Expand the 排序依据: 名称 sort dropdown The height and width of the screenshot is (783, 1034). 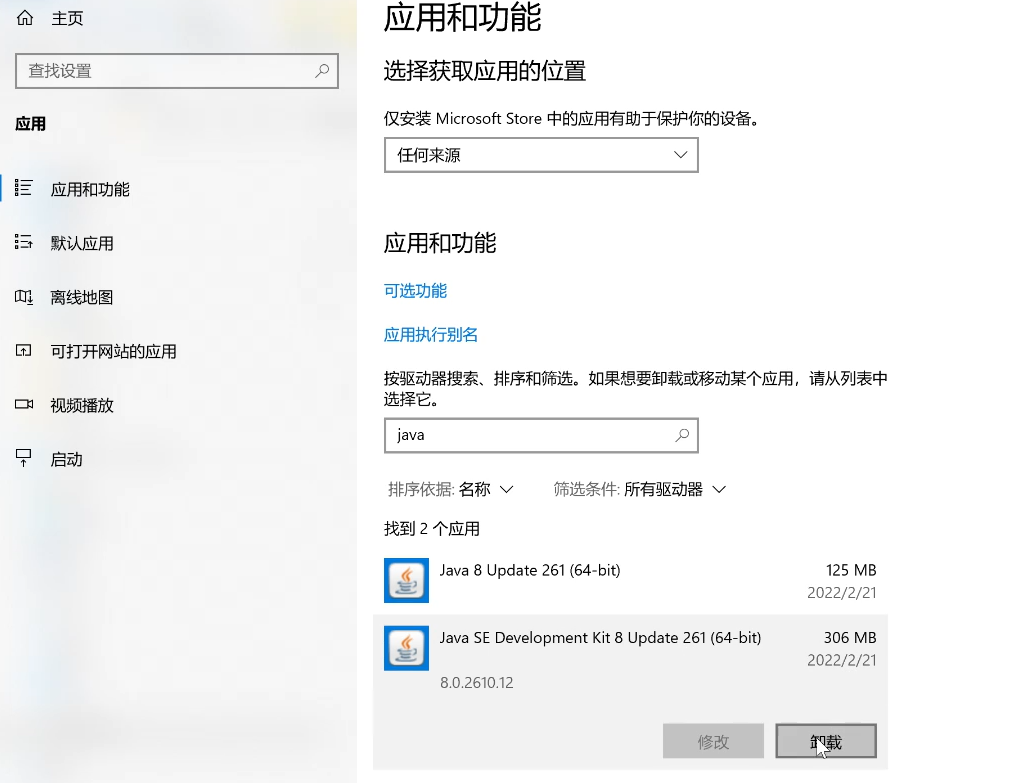pyautogui.click(x=450, y=489)
